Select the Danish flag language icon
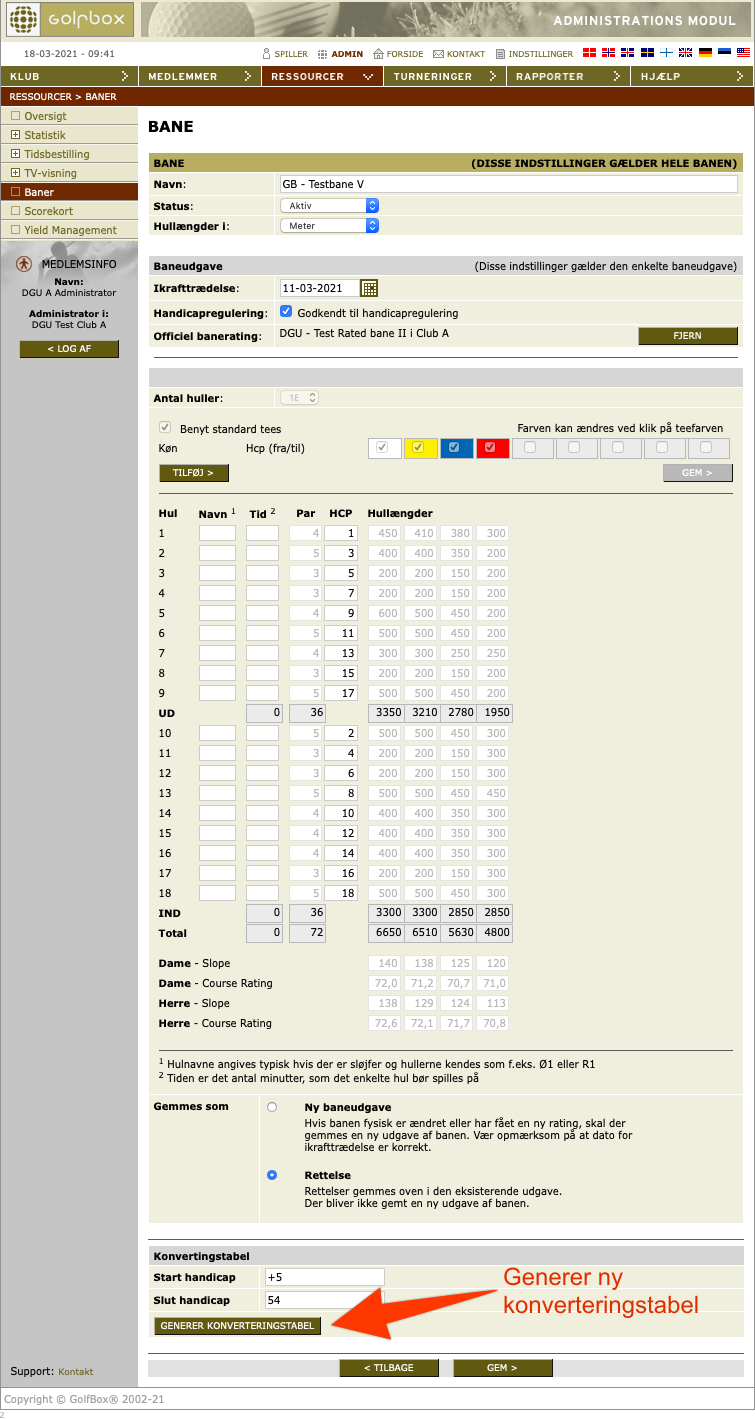The width and height of the screenshot is (755, 1420). (x=590, y=53)
